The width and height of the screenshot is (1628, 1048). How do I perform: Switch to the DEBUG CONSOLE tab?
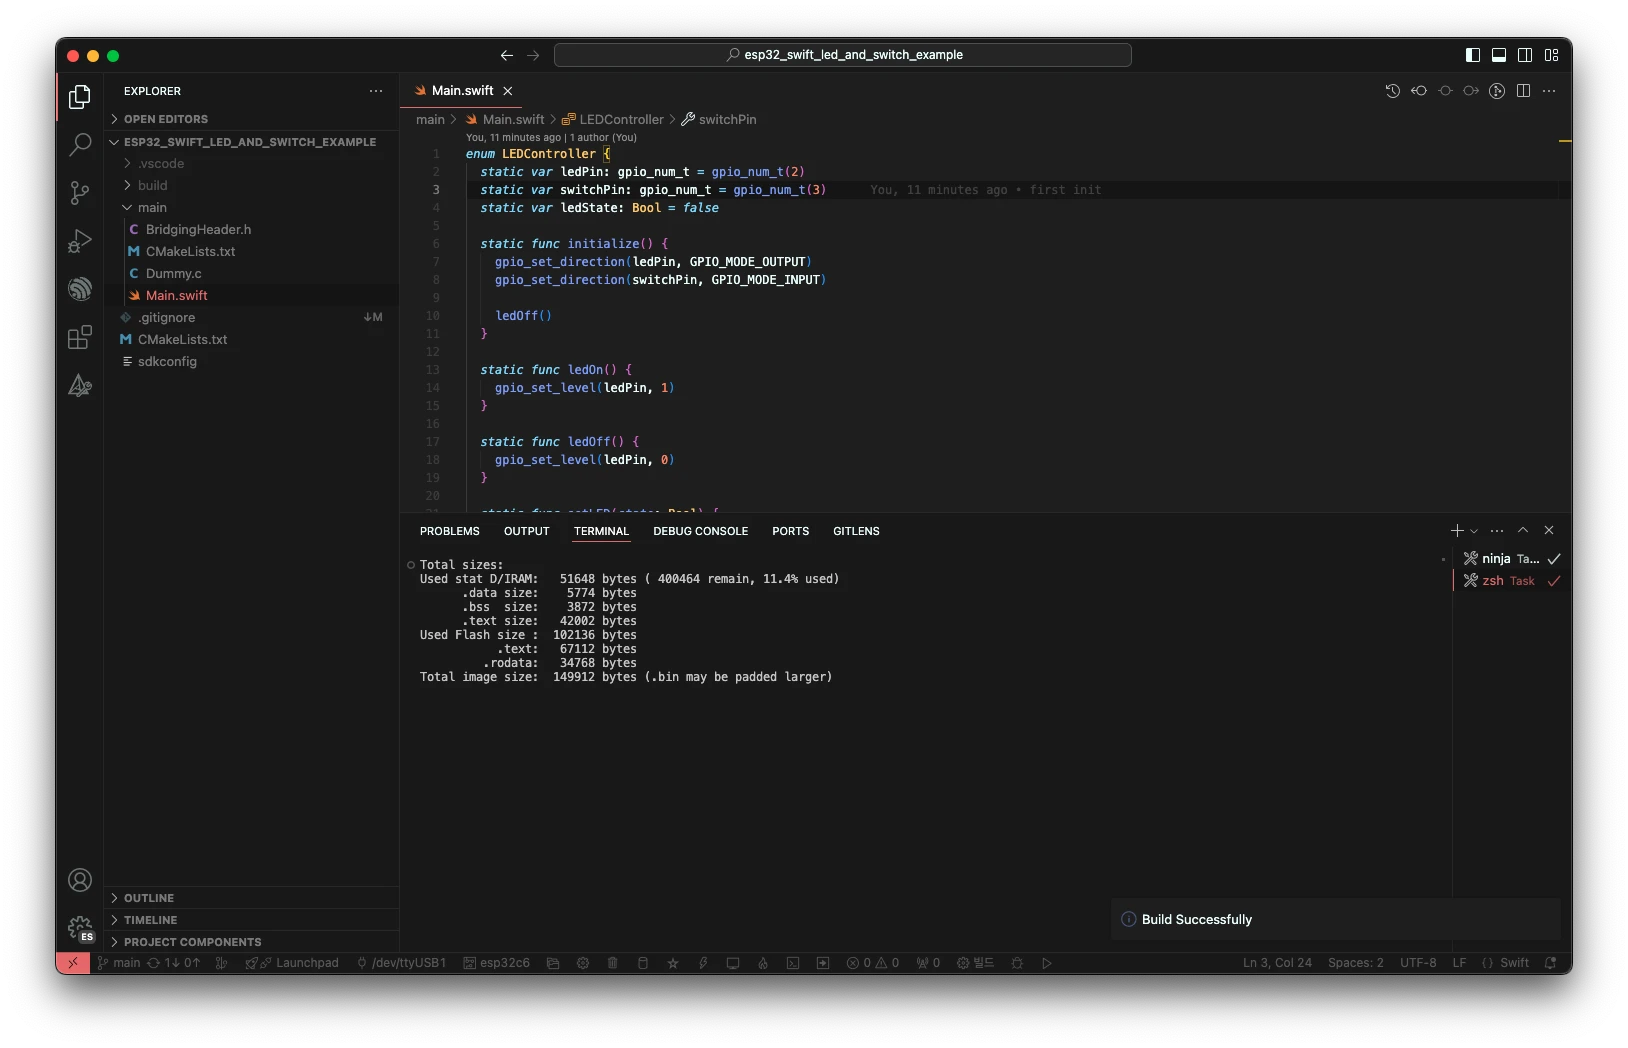pos(700,531)
